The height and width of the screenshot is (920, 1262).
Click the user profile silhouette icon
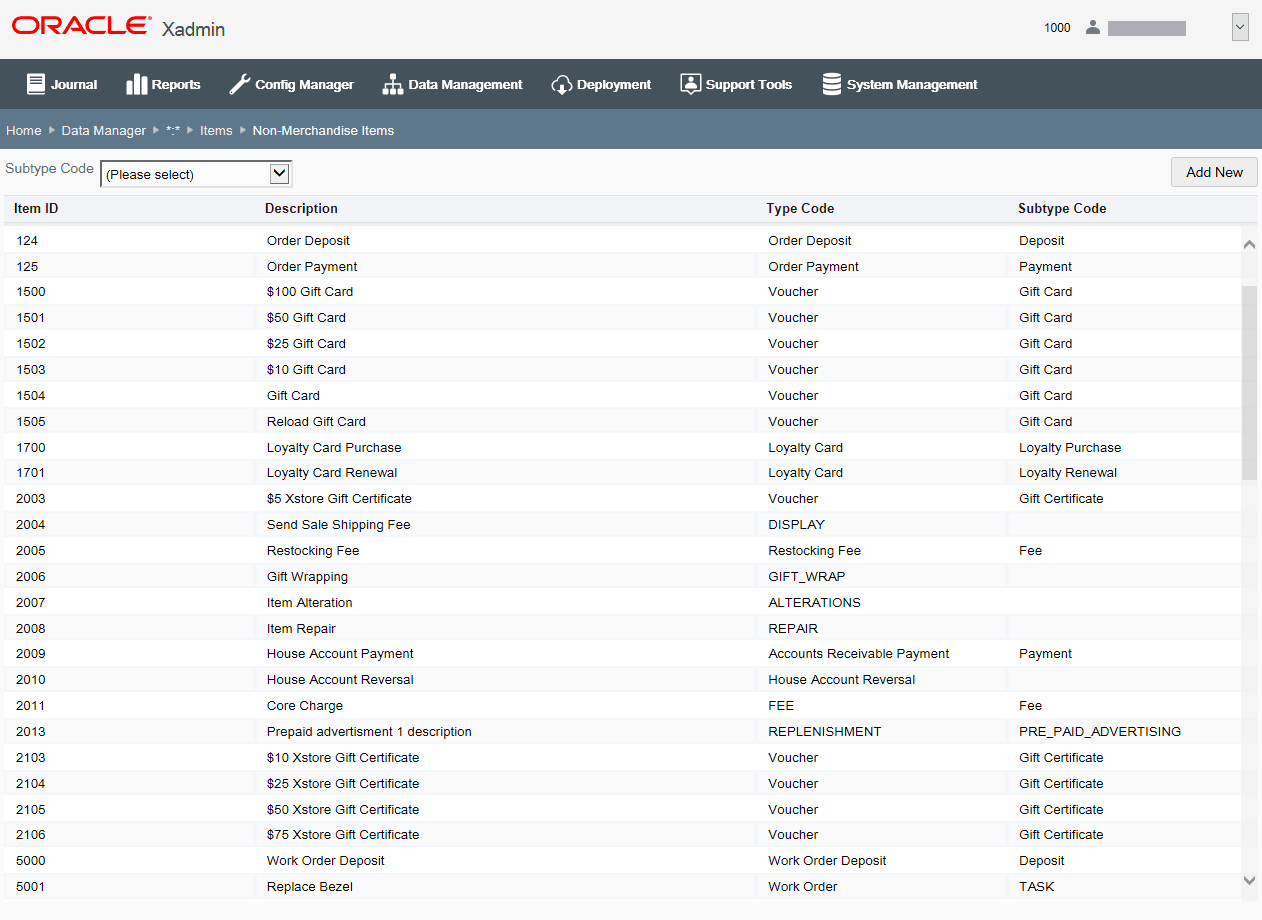pos(1093,28)
